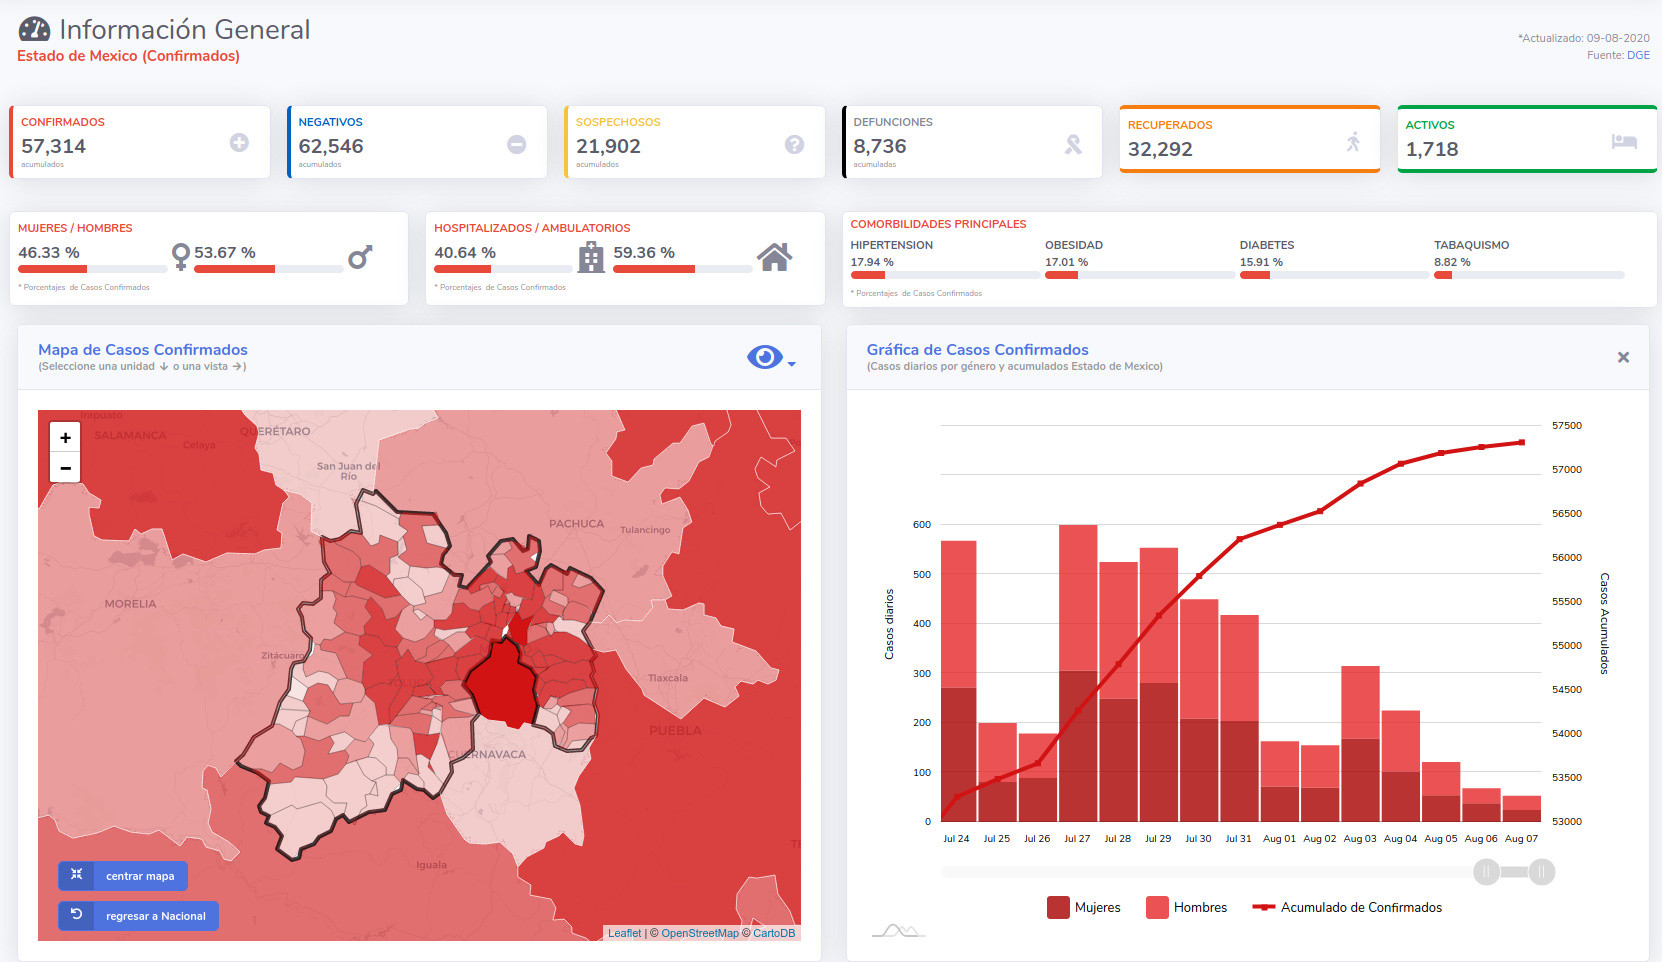Click the PUEBLA label on the map
Screen dimensions: 1662x962
(x=675, y=730)
